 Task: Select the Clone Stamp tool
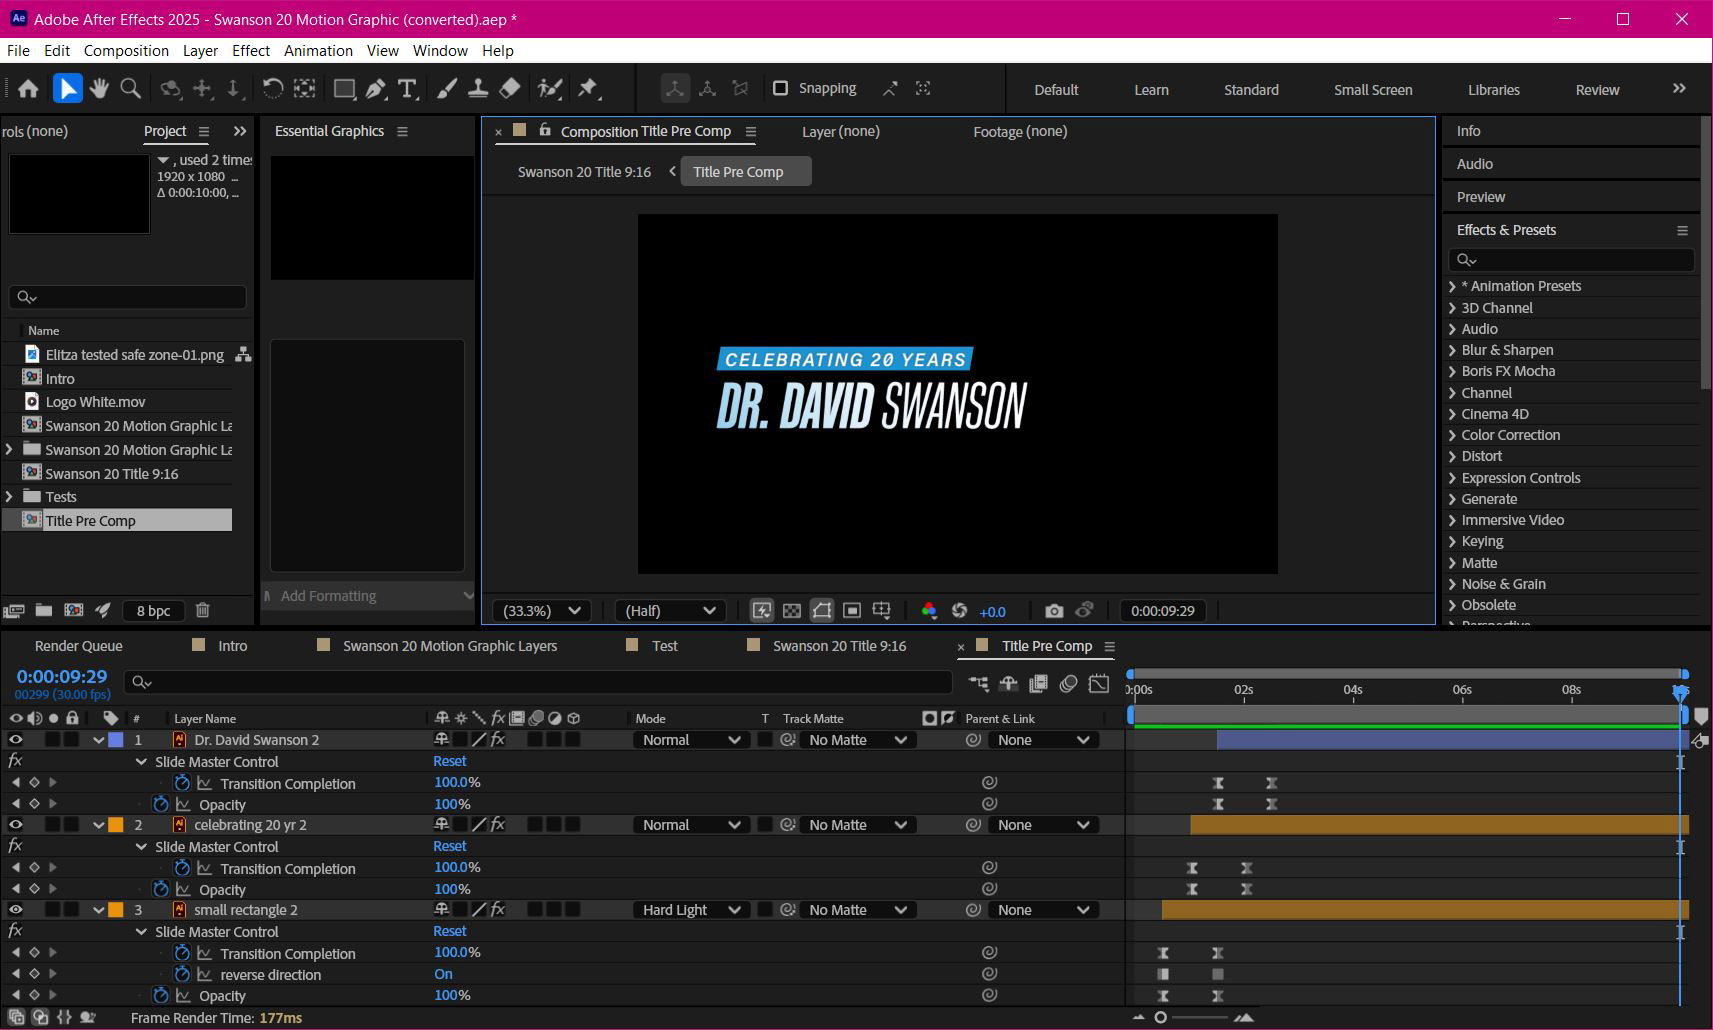pos(478,89)
